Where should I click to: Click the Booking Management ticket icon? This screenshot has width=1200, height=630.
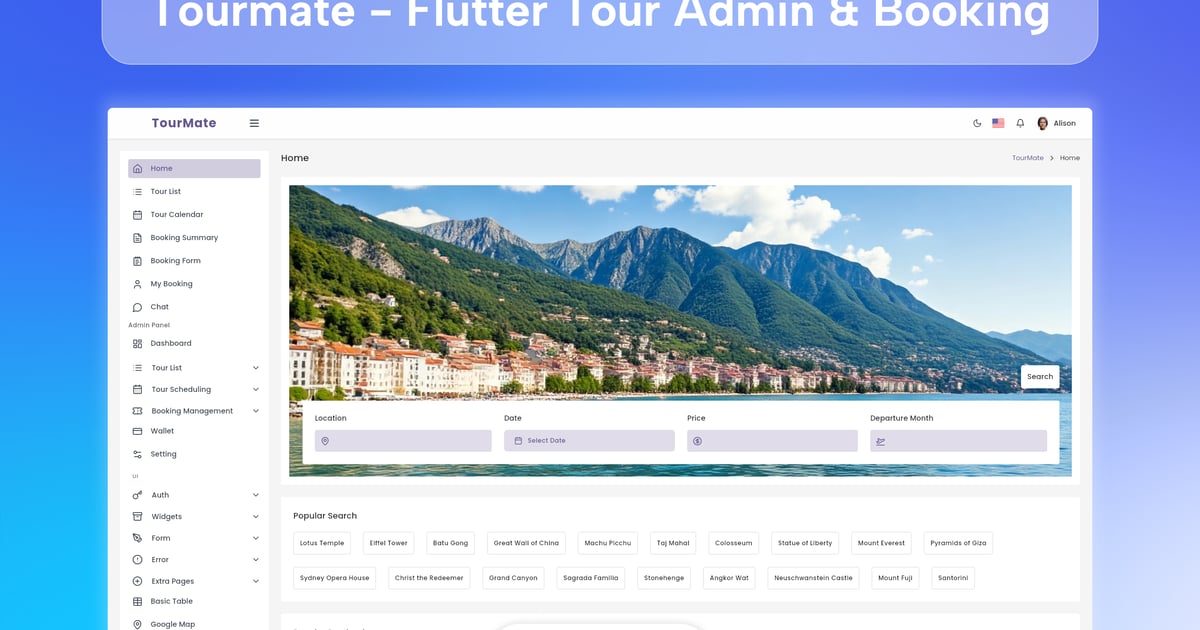[x=138, y=411]
